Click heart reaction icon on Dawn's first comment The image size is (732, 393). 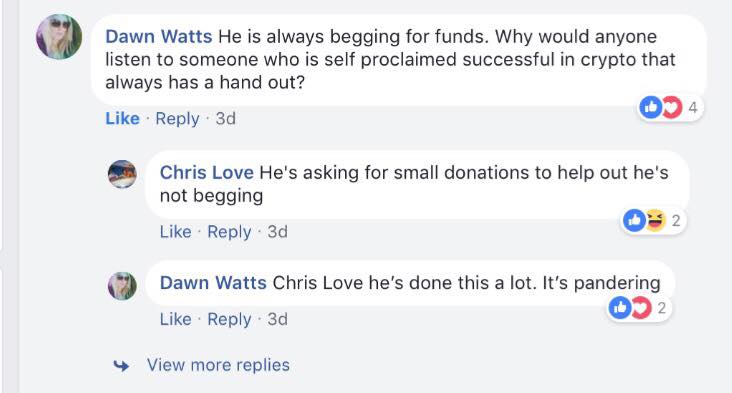(671, 107)
